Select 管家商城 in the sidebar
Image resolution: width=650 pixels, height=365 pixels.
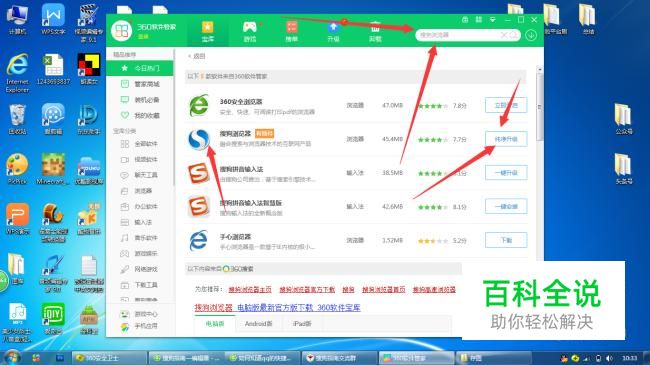[x=140, y=84]
